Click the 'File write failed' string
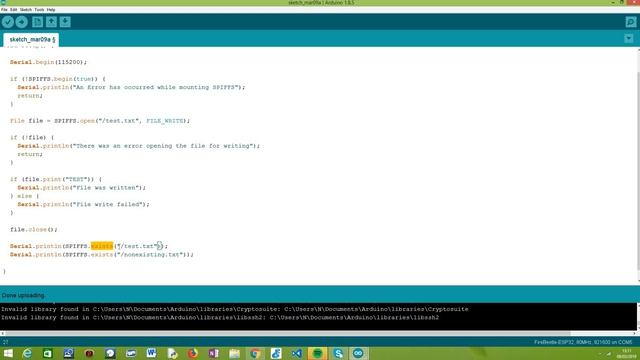The image size is (640, 360). click(108, 204)
